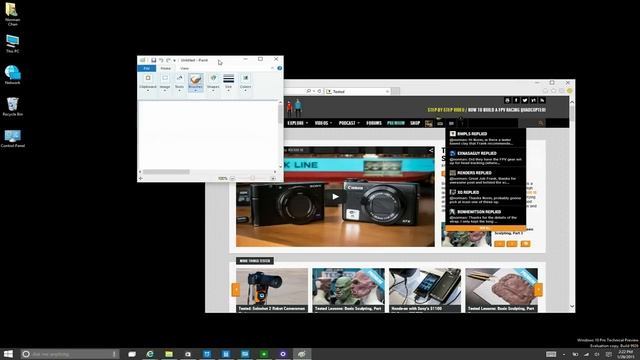Image resolution: width=640 pixels, height=360 pixels.
Task: Click the RSS icon in site header
Action: pos(542,100)
